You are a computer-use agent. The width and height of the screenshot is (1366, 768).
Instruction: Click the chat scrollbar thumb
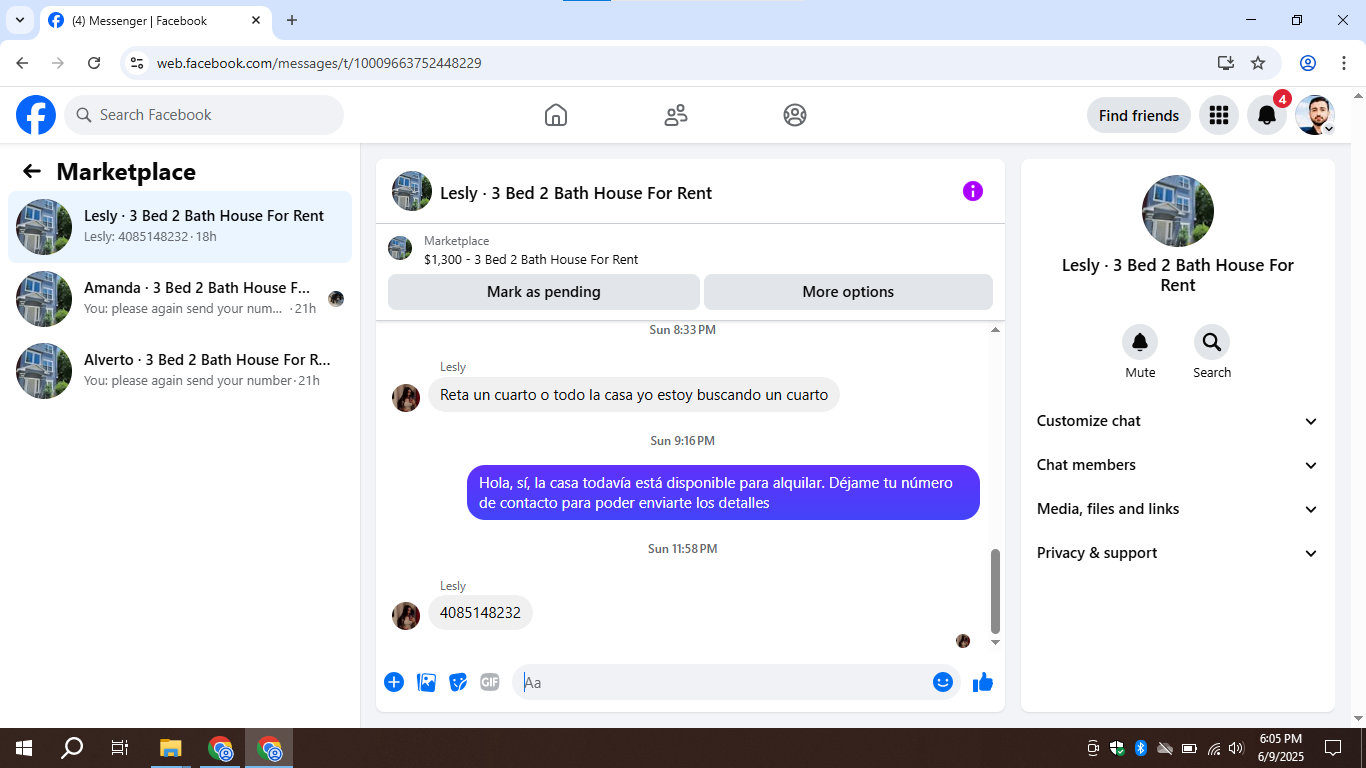point(995,591)
